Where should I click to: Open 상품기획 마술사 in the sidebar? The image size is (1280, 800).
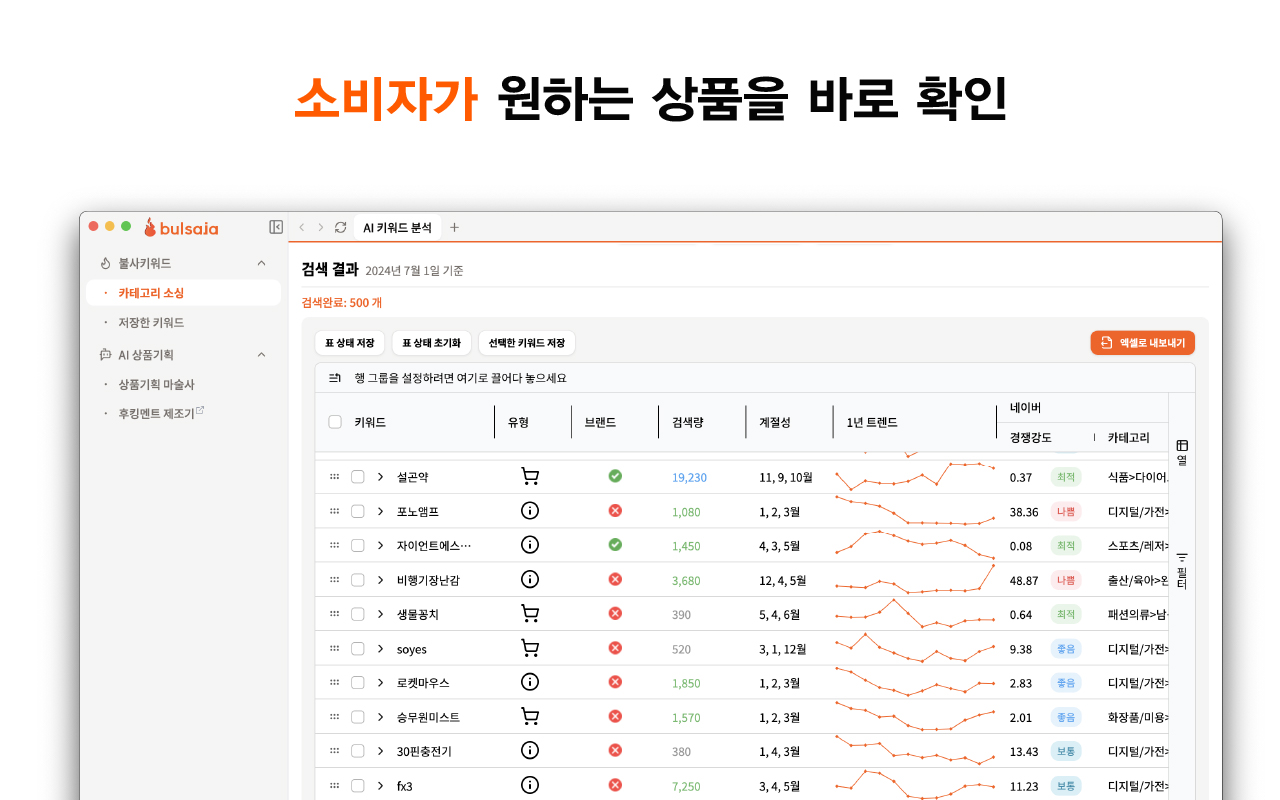click(156, 384)
